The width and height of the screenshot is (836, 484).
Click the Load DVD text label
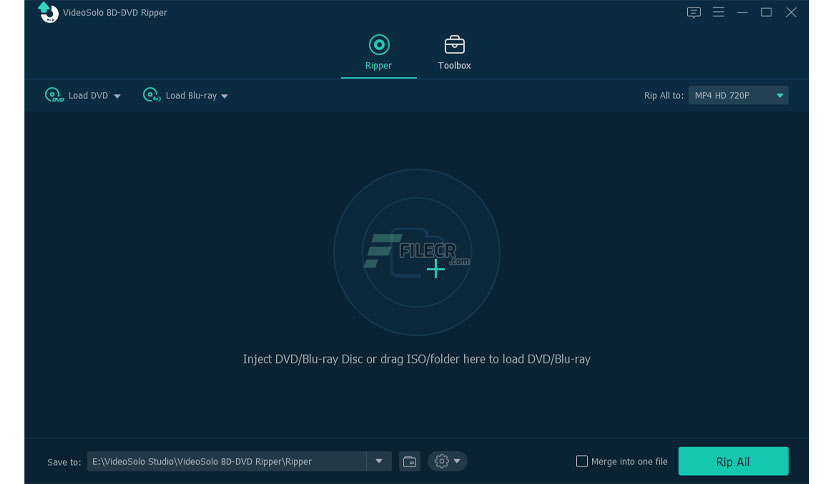(x=88, y=95)
